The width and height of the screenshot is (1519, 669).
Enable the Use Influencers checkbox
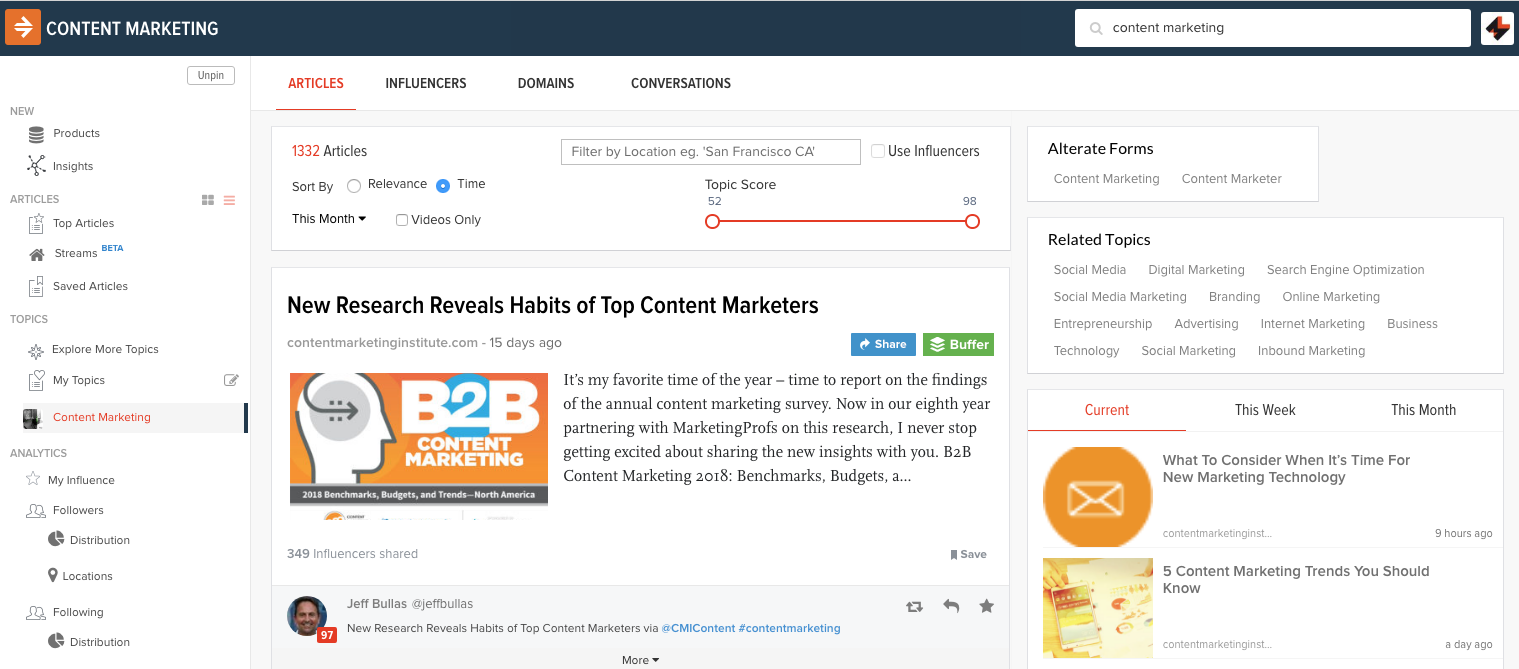(x=878, y=151)
